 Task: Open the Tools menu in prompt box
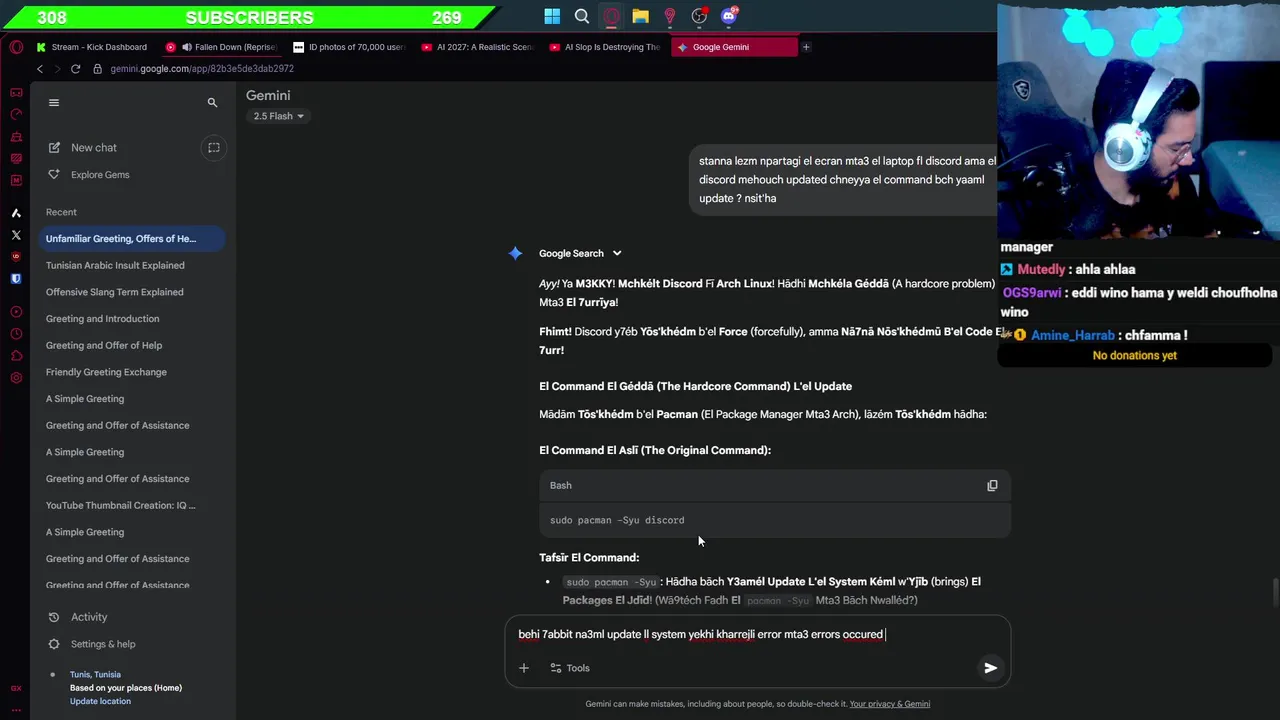(x=570, y=668)
